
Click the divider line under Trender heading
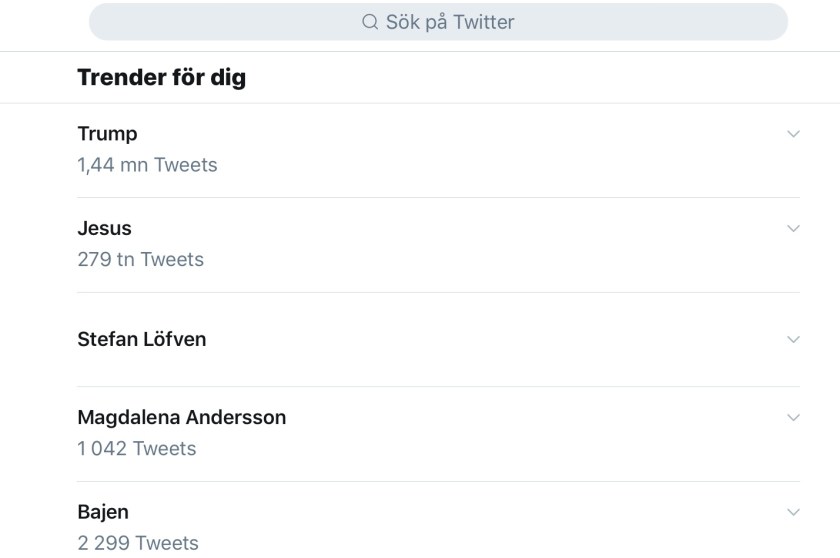coord(420,103)
